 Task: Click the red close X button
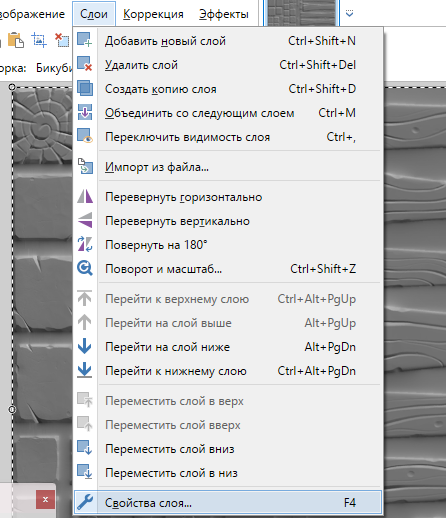coord(45,499)
